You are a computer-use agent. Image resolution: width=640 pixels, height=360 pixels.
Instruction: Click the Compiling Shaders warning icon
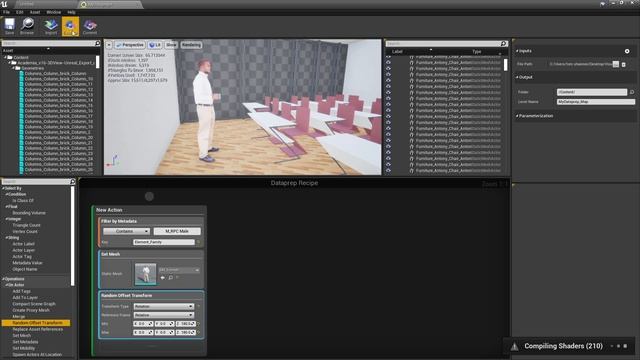pyautogui.click(x=514, y=347)
